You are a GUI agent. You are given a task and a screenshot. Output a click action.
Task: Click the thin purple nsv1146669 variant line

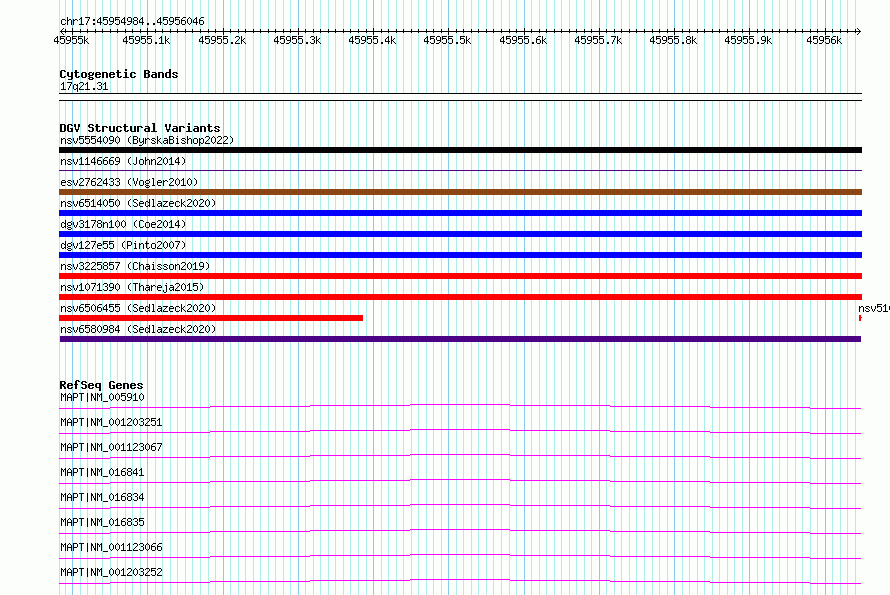pyautogui.click(x=460, y=170)
